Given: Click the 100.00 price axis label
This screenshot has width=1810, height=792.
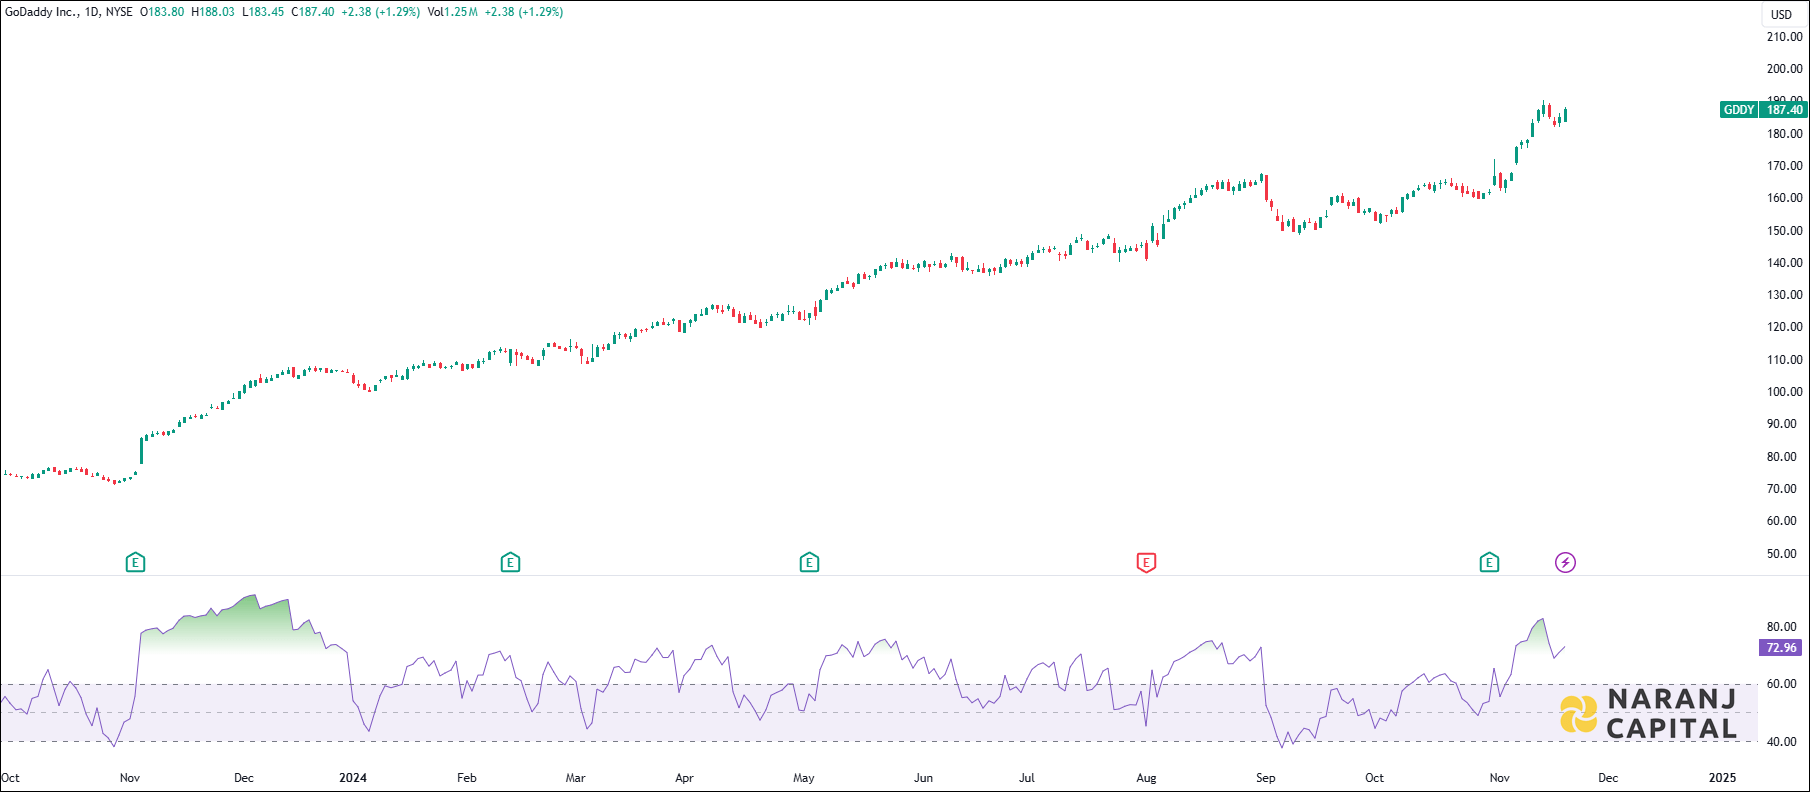Looking at the screenshot, I should tap(1784, 392).
